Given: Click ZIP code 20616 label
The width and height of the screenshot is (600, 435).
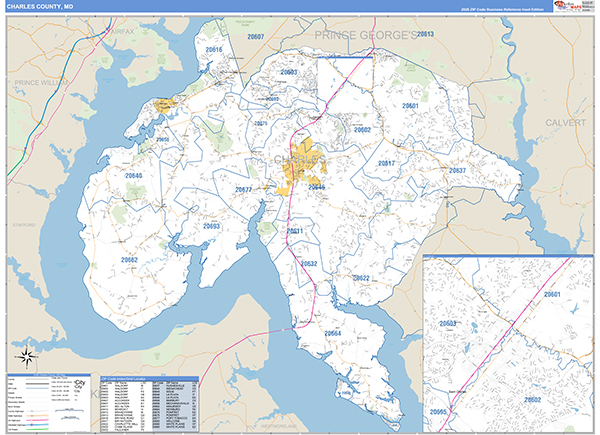Looking at the screenshot, I should click(x=214, y=49).
